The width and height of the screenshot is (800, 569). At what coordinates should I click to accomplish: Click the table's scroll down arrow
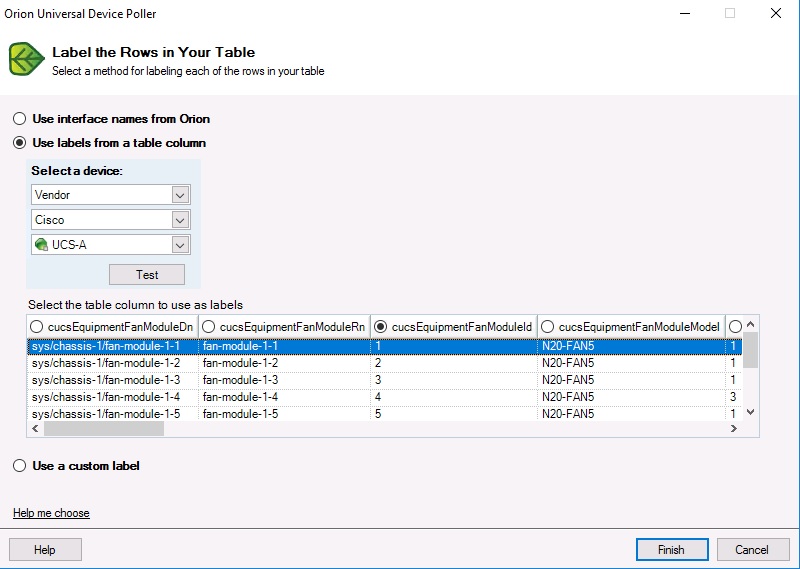pyautogui.click(x=750, y=412)
